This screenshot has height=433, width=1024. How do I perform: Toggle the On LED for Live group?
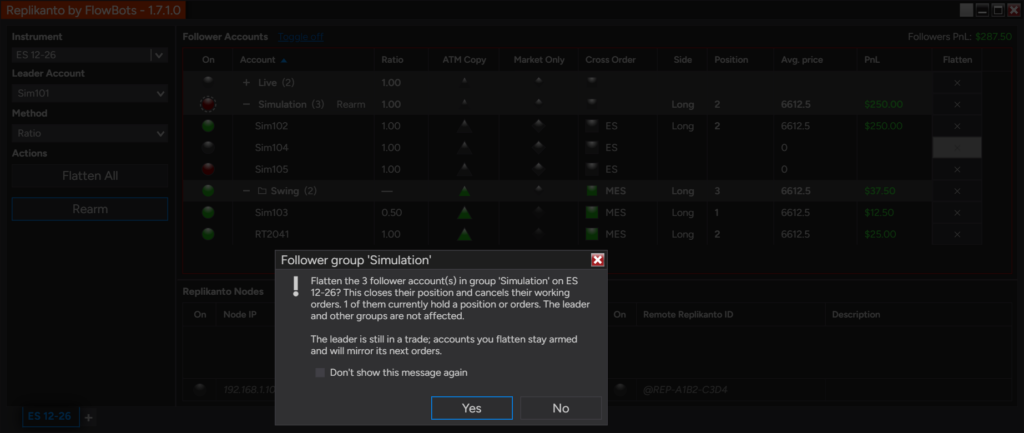(x=208, y=81)
